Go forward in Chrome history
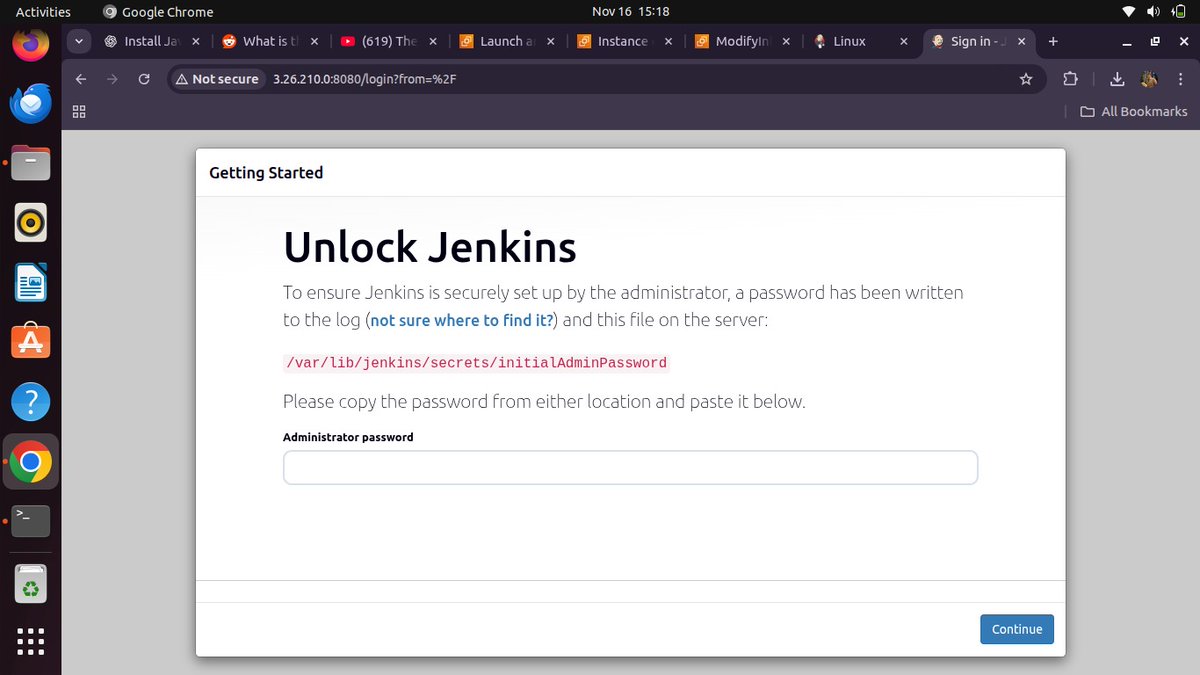The height and width of the screenshot is (675, 1200). [112, 79]
